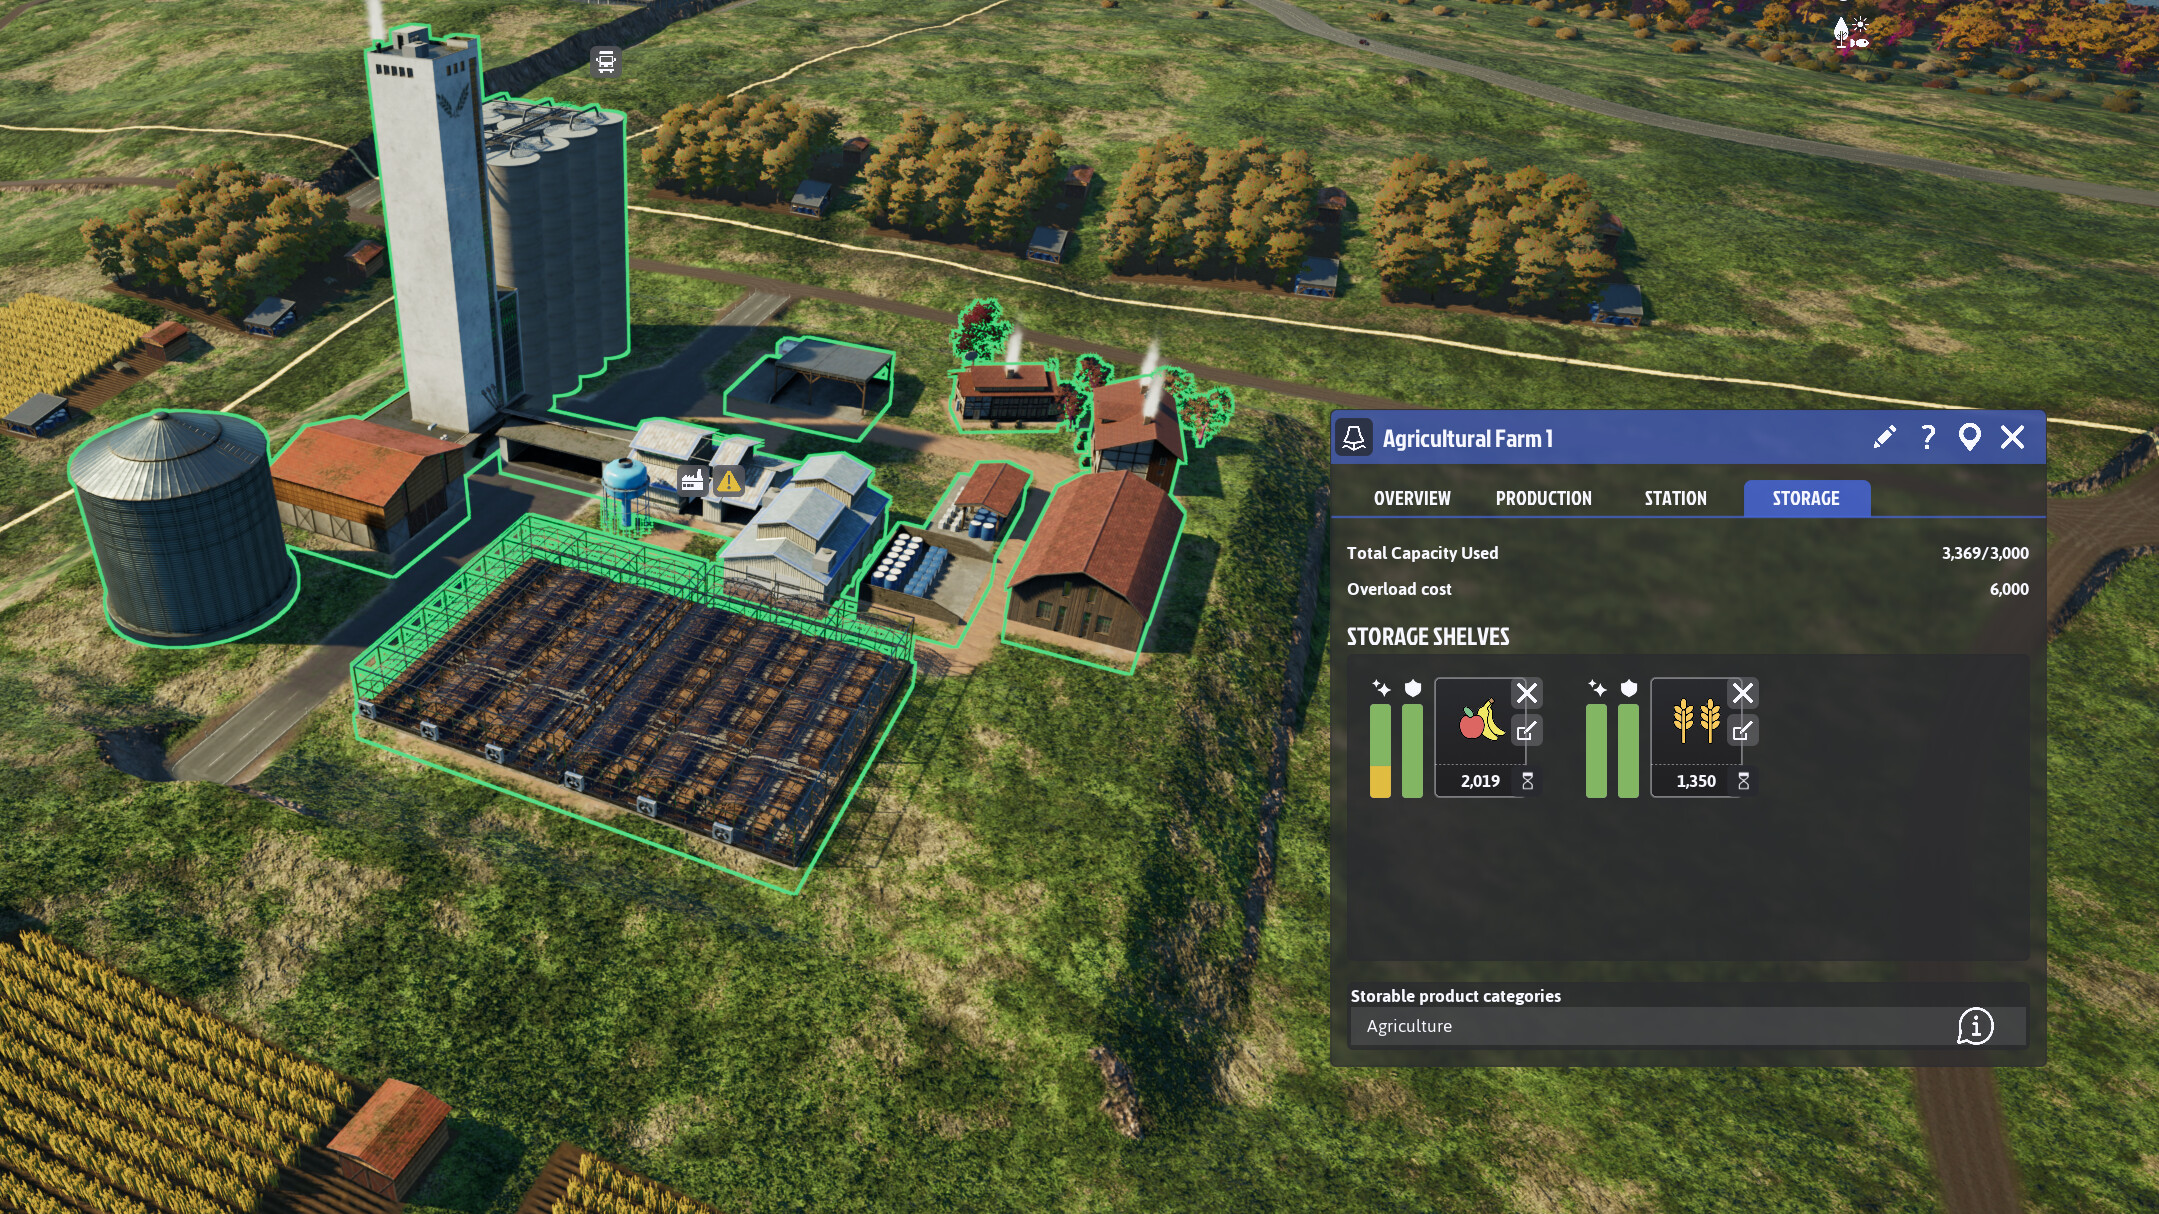Rename the farm using the pencil icon
Viewport: 2159px width, 1214px height.
point(1884,437)
